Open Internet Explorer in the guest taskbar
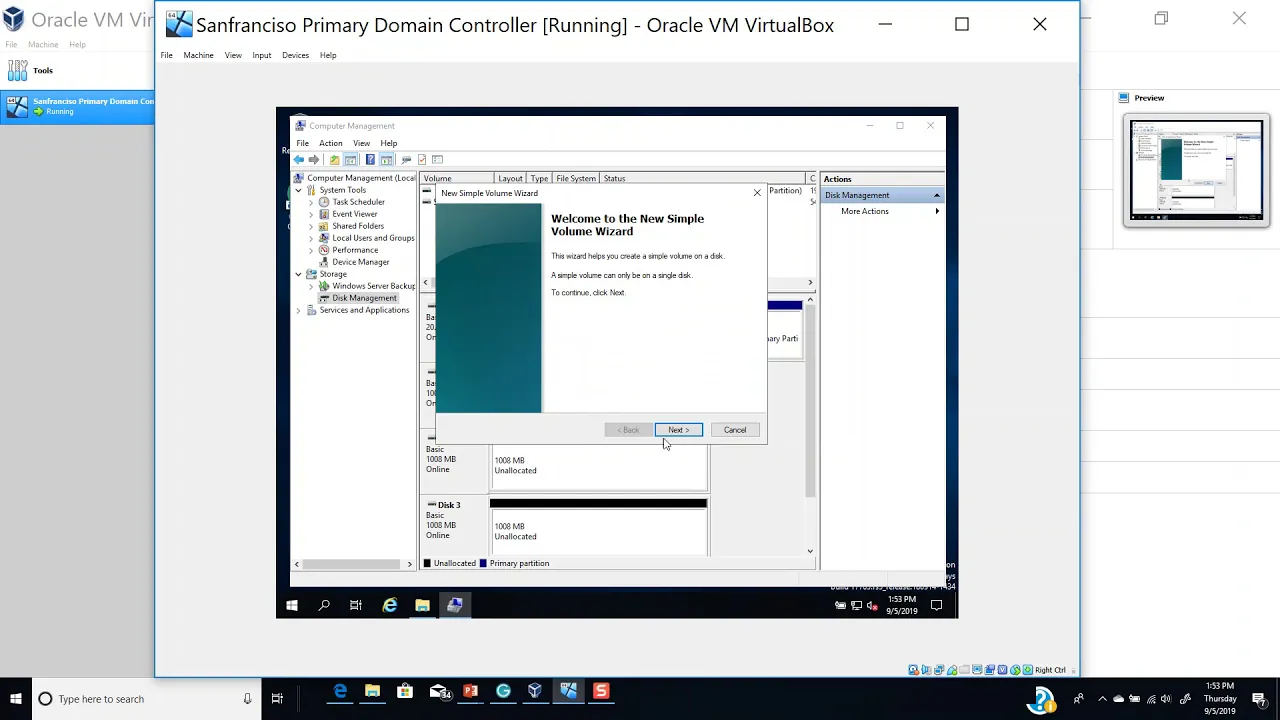 [389, 605]
